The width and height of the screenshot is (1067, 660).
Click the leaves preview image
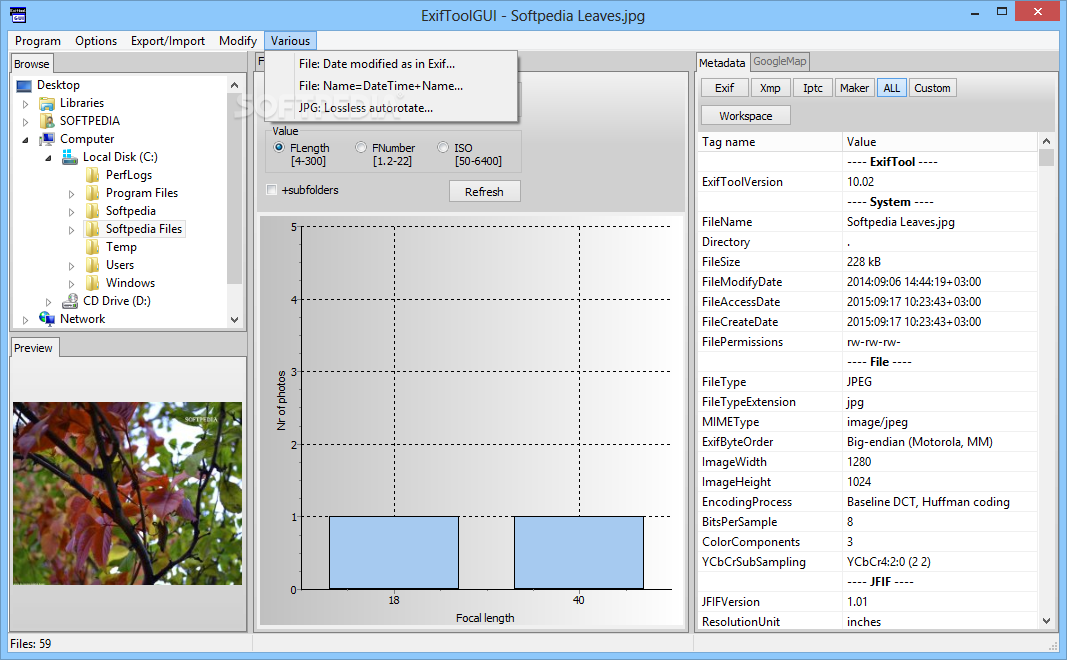click(127, 493)
